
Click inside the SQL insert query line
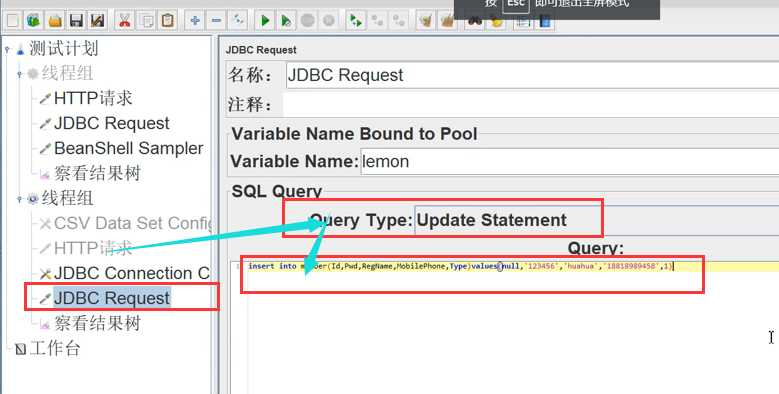click(461, 266)
